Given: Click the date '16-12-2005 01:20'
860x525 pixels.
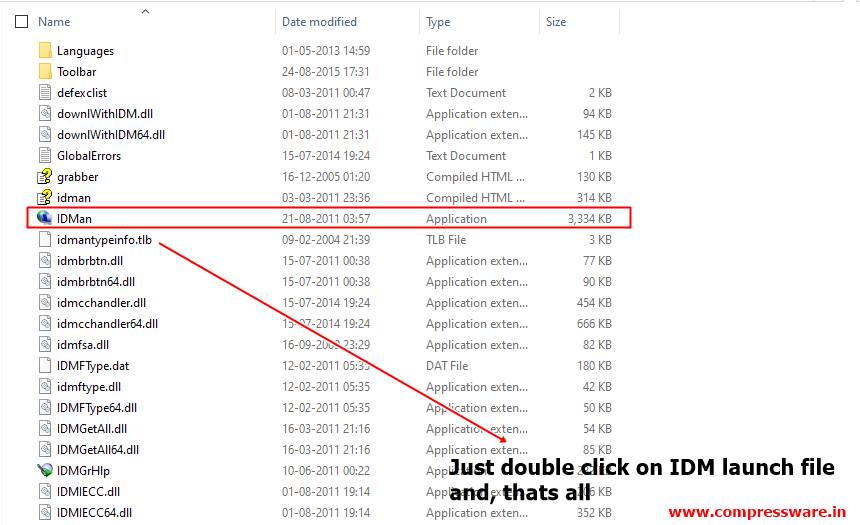Looking at the screenshot, I should click(x=326, y=177).
